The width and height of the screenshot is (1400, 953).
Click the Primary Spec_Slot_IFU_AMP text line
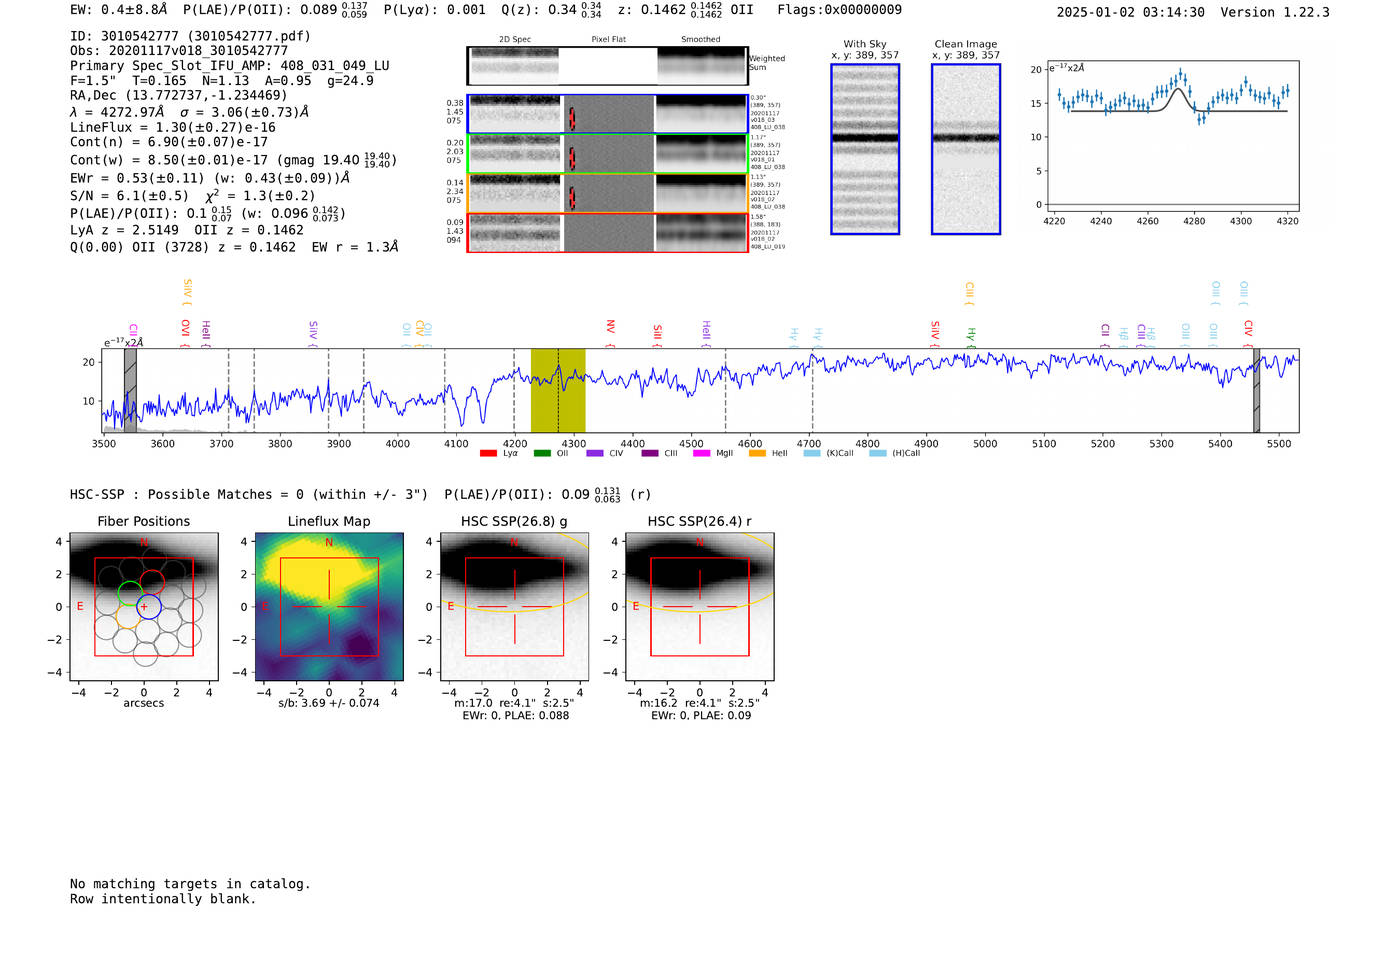point(230,66)
